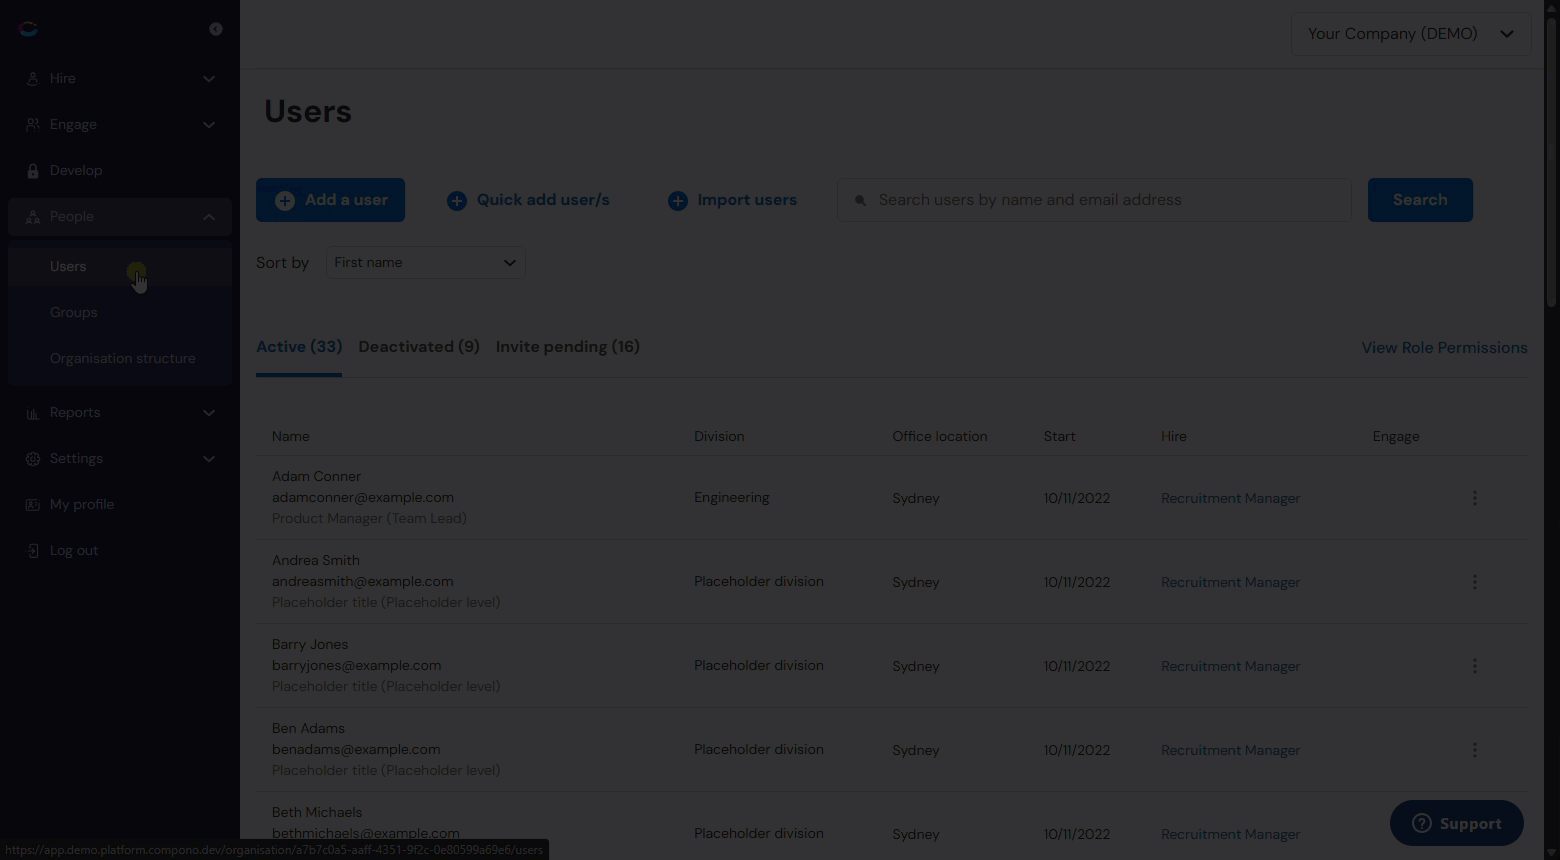Click the Name column header
The width and height of the screenshot is (1560, 860).
coord(290,436)
